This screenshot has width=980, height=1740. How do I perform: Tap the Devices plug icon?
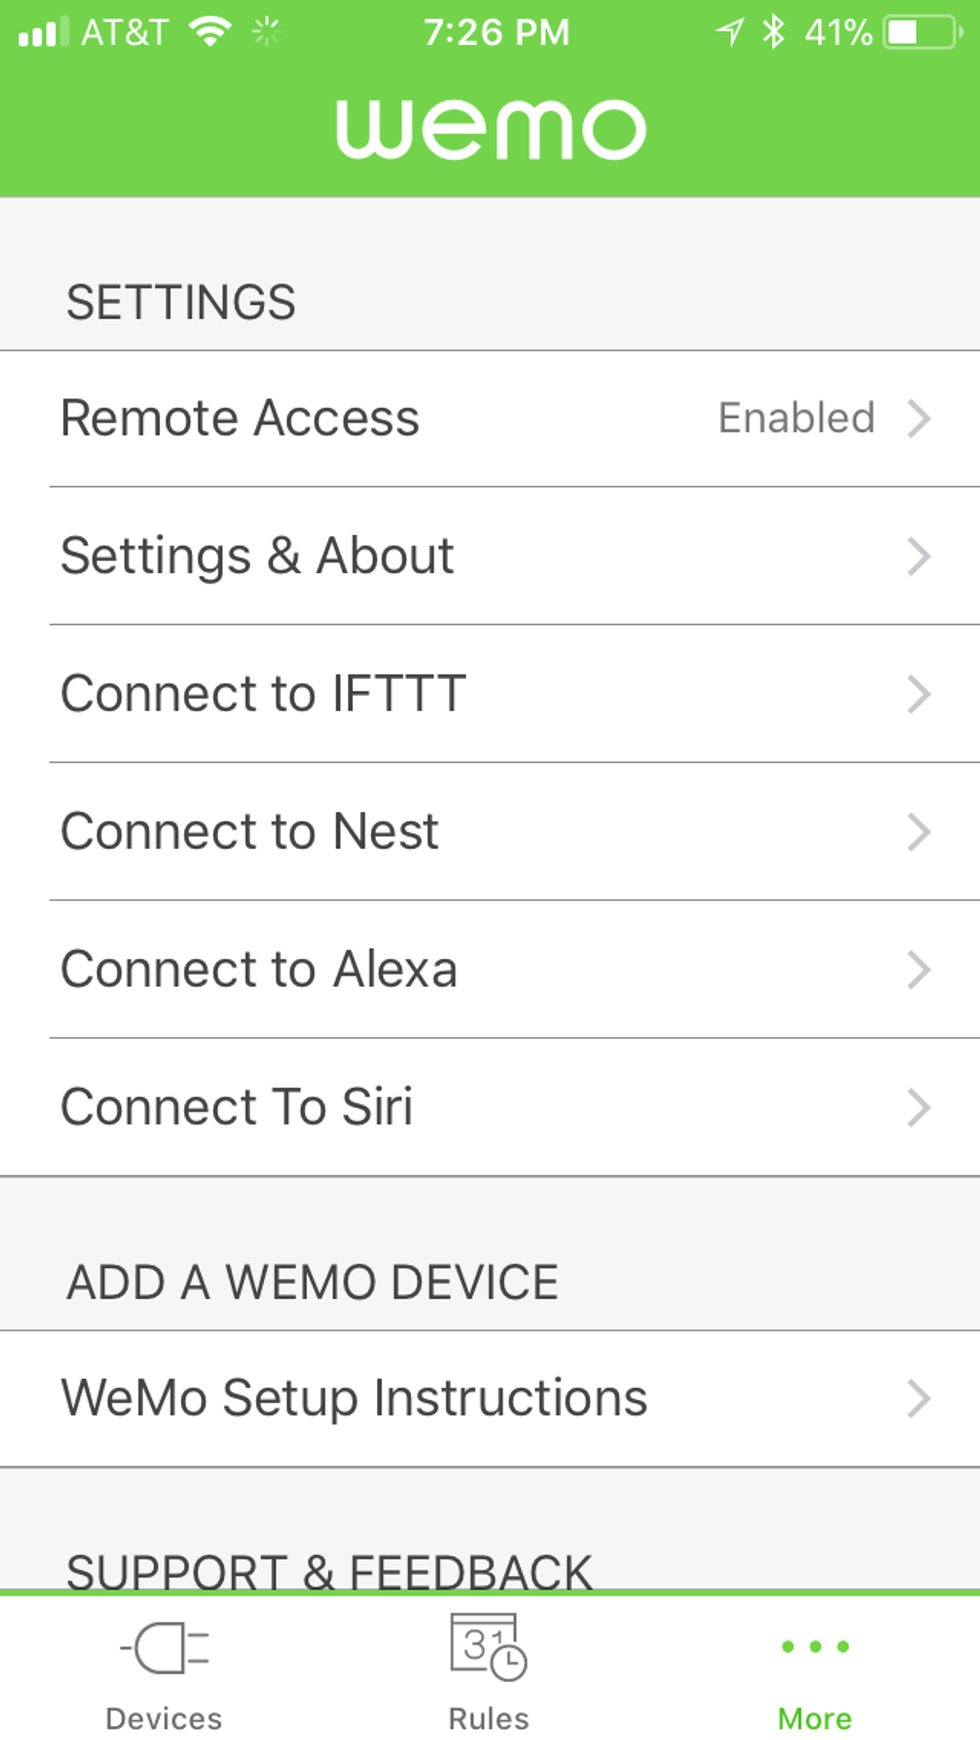(x=165, y=1647)
